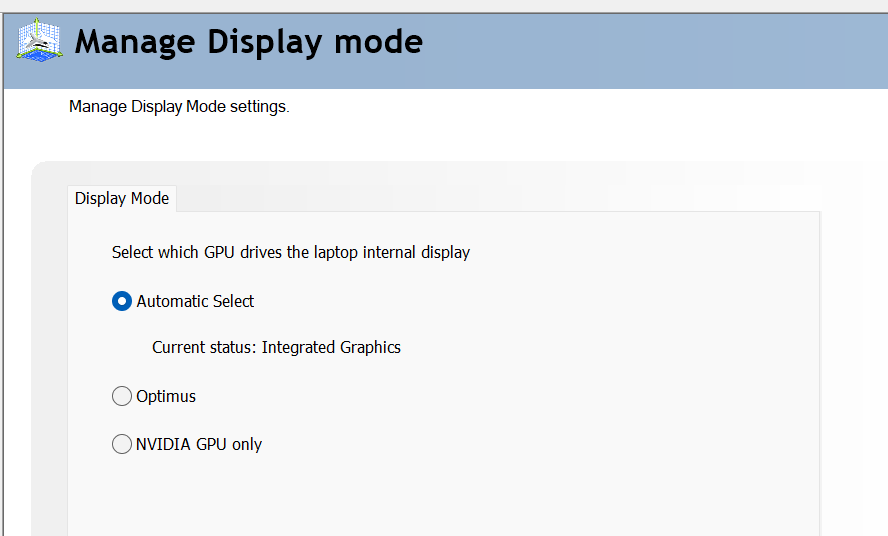Click the 'Manage Display mode' page title

(249, 42)
